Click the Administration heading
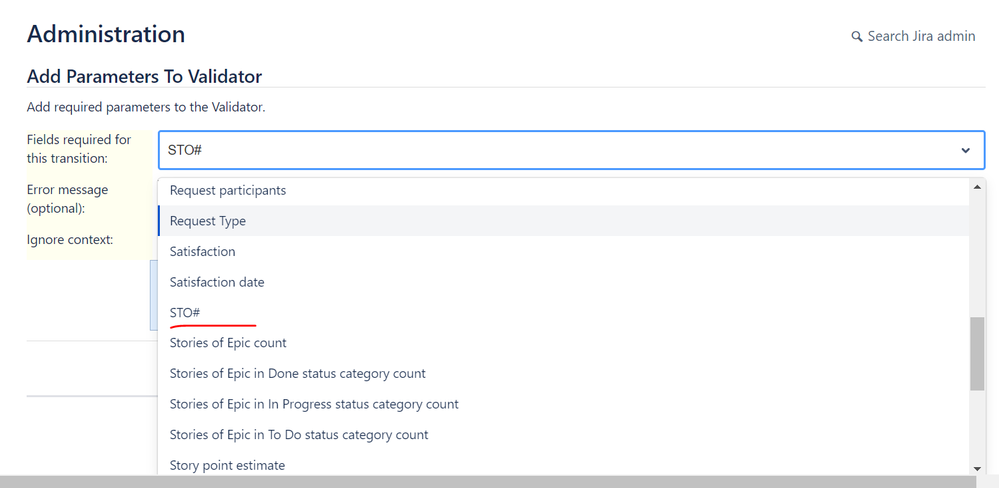Image resolution: width=999 pixels, height=488 pixels. tap(106, 34)
